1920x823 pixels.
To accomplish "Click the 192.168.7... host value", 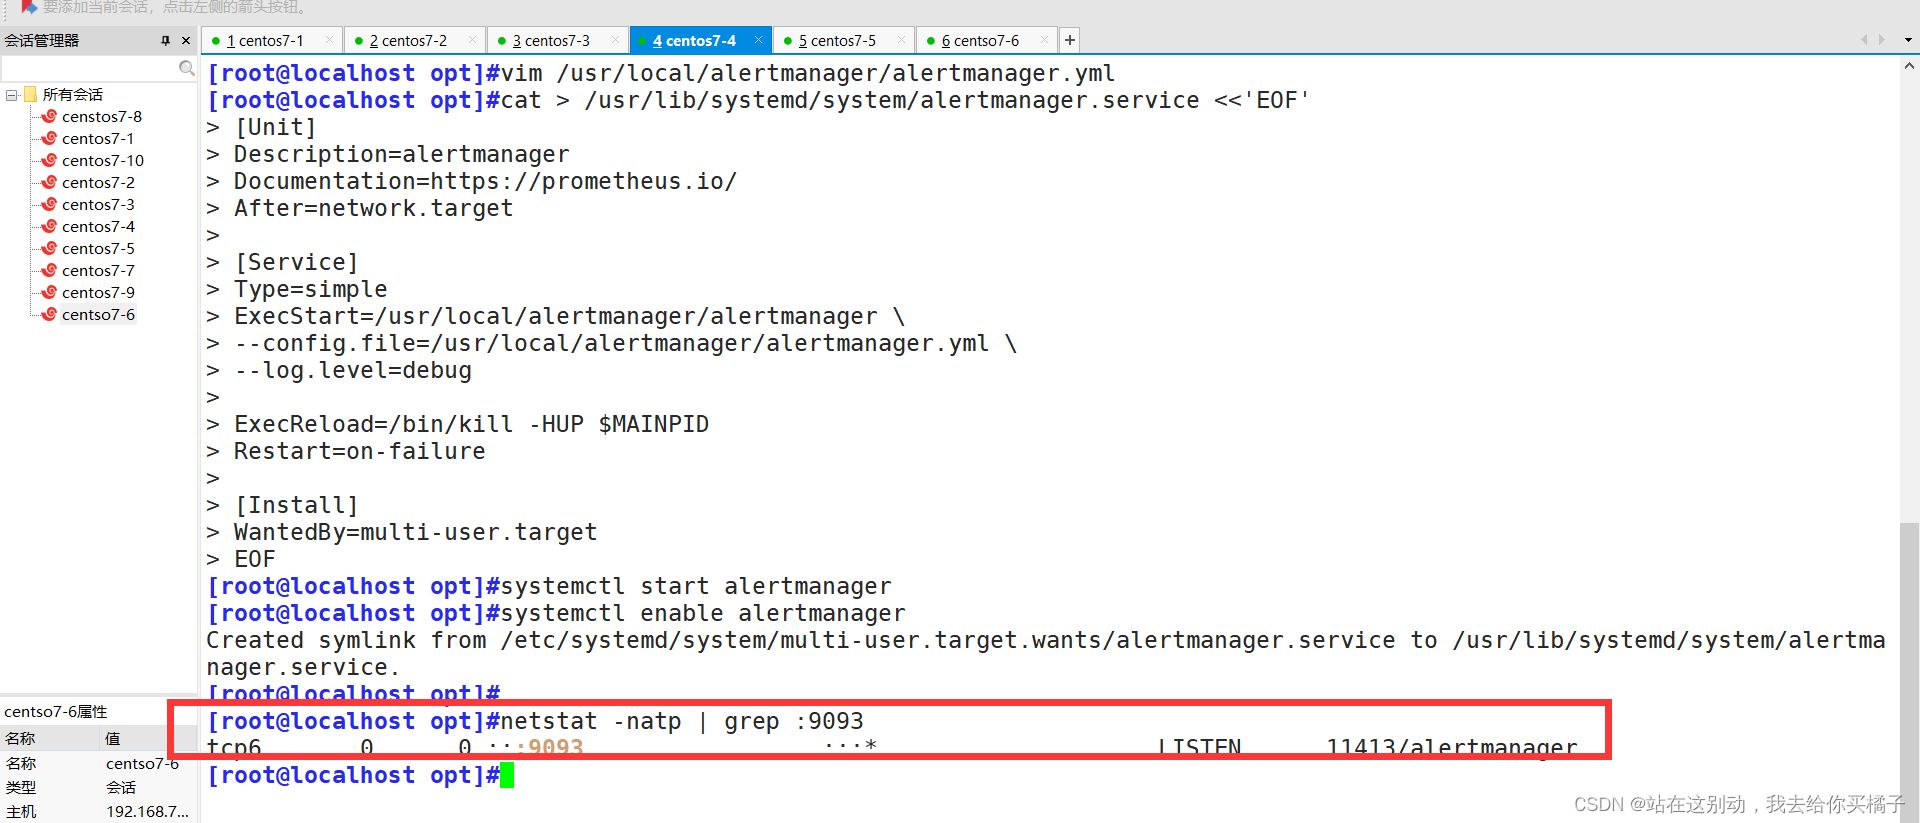I will (x=147, y=811).
